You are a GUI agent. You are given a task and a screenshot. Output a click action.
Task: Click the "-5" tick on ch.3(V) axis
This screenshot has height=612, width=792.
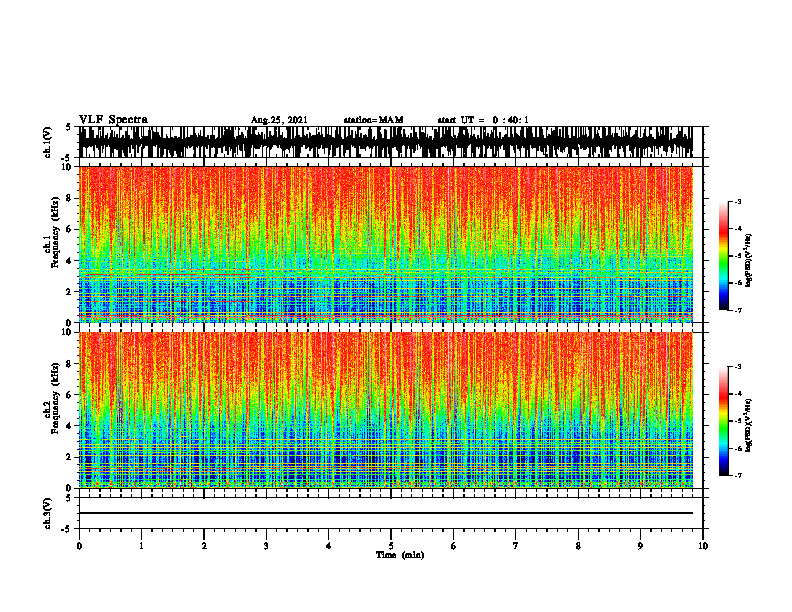67,529
